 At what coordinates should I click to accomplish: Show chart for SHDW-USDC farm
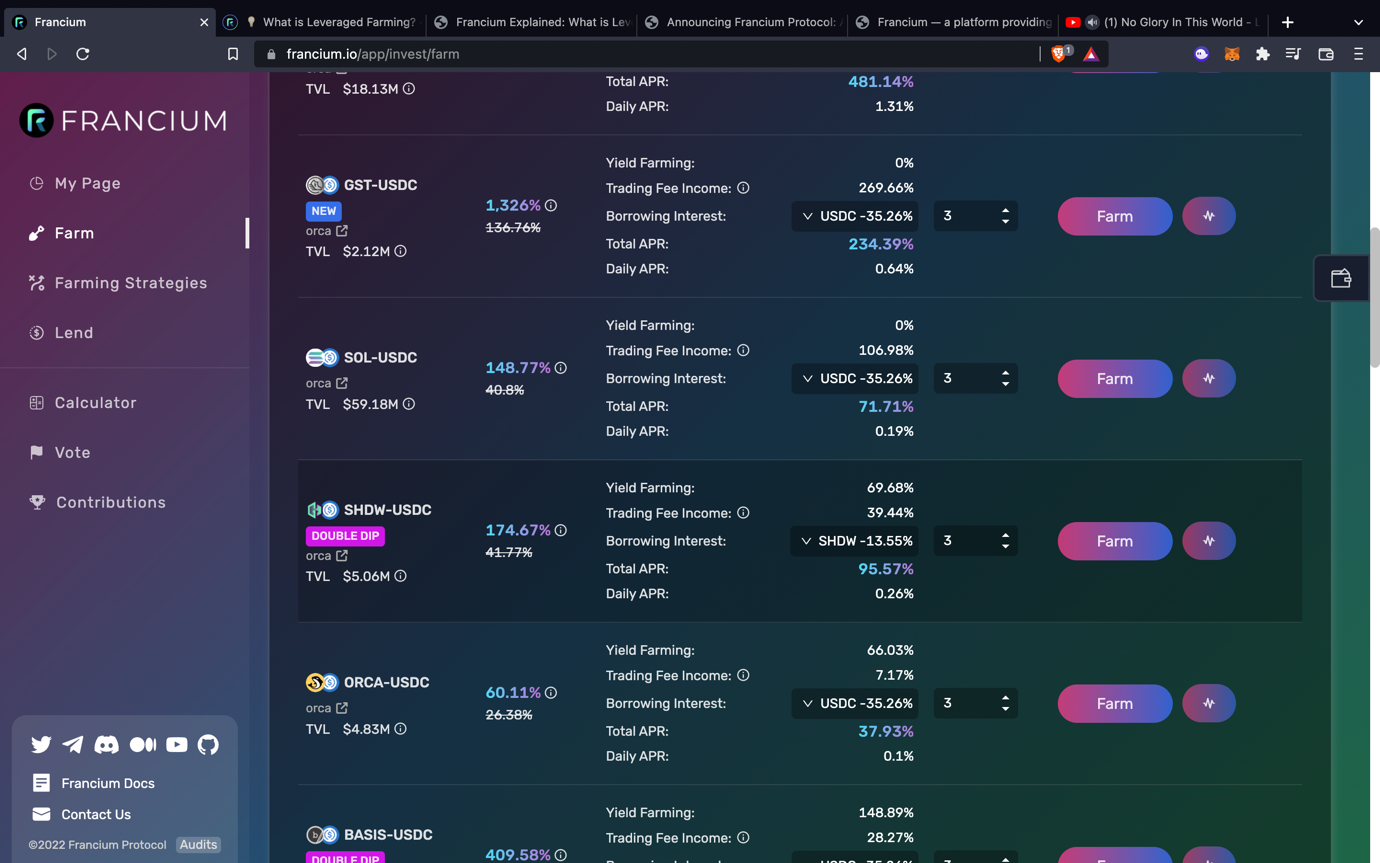click(x=1209, y=541)
